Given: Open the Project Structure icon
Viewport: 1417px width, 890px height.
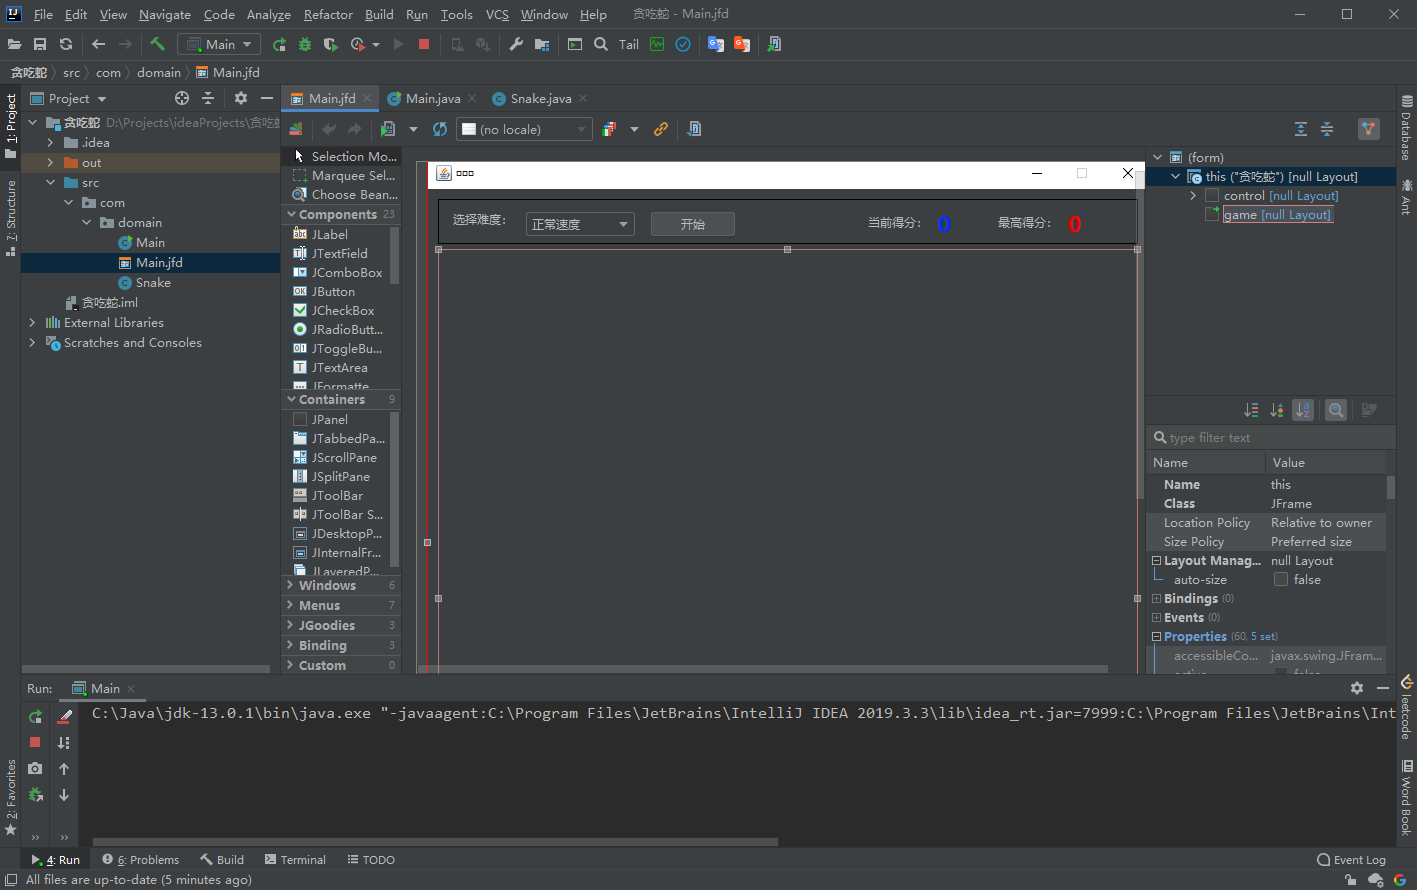Looking at the screenshot, I should tap(542, 44).
